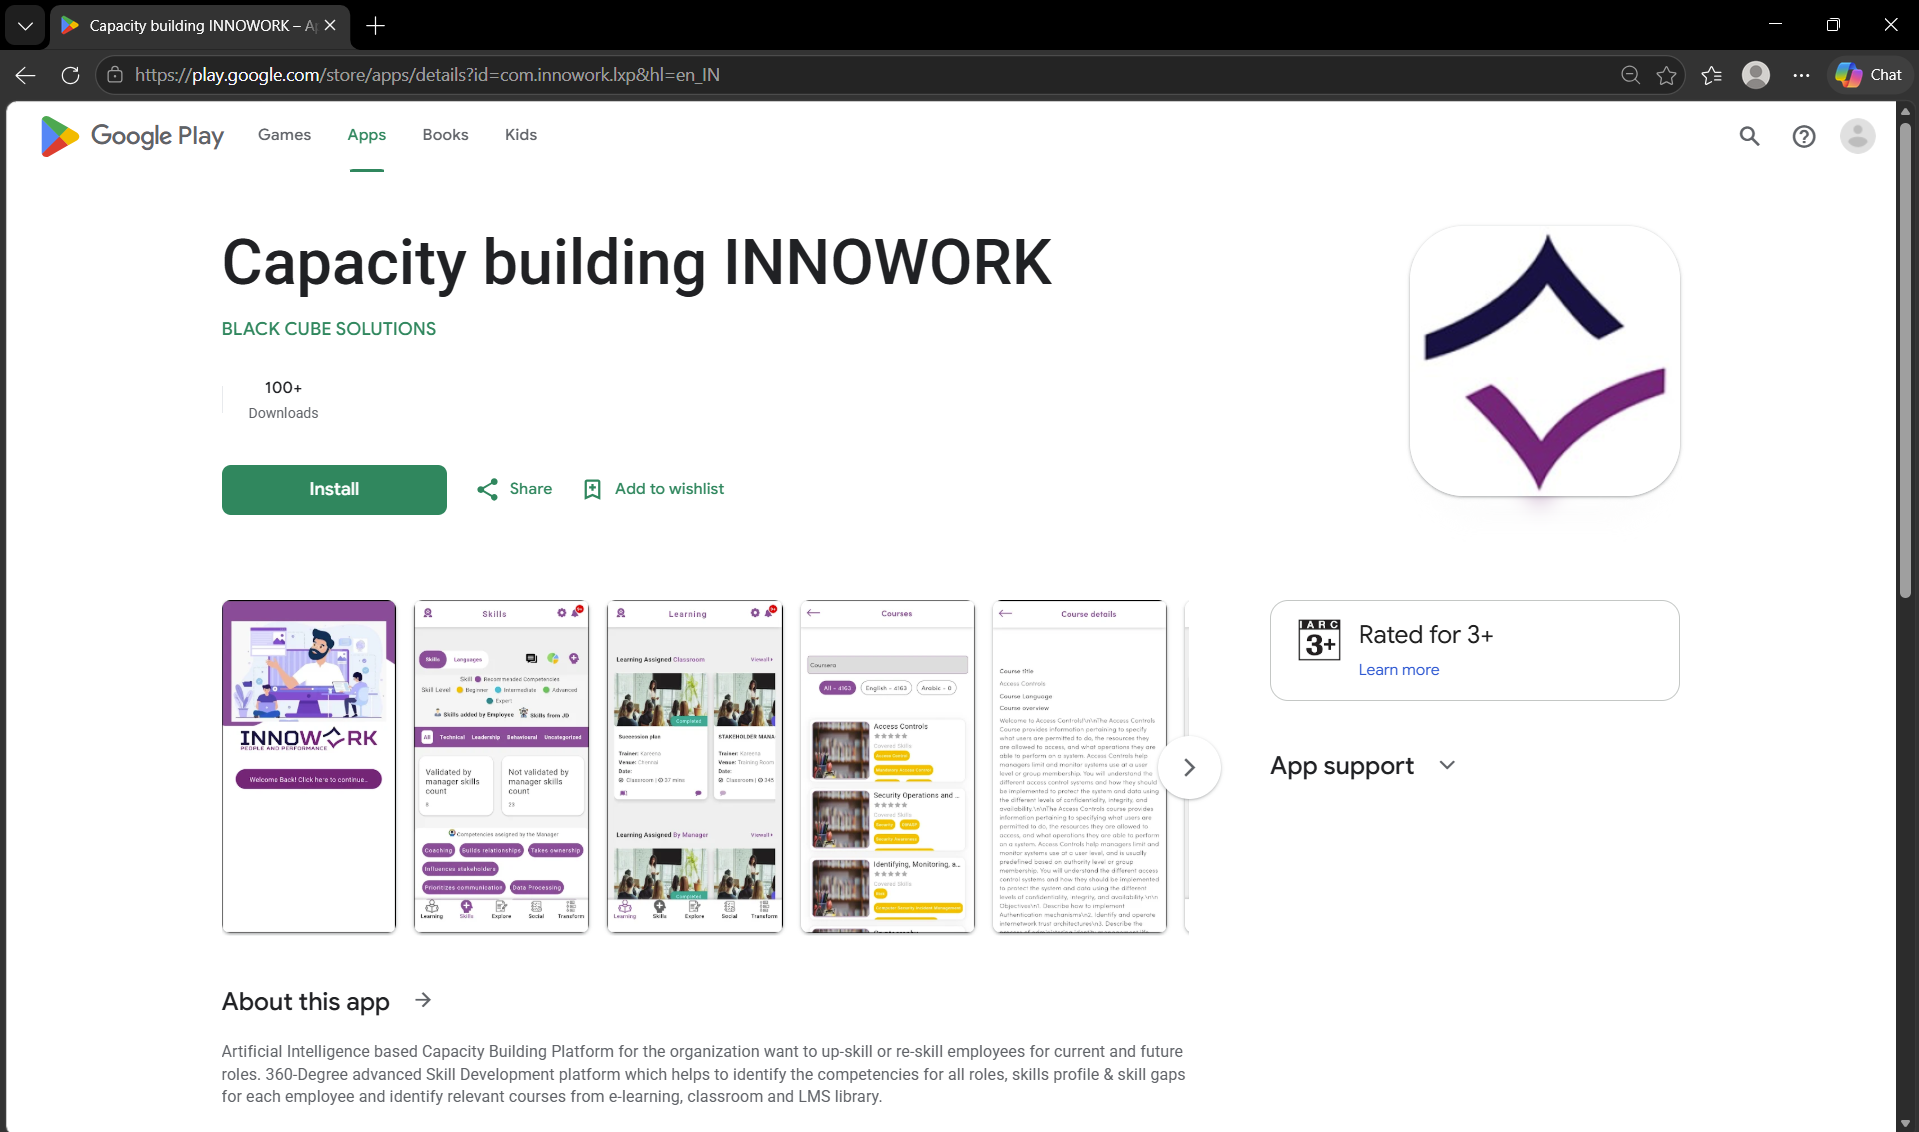The image size is (1919, 1132).
Task: Open the browser zoom control icon
Action: [x=1630, y=75]
